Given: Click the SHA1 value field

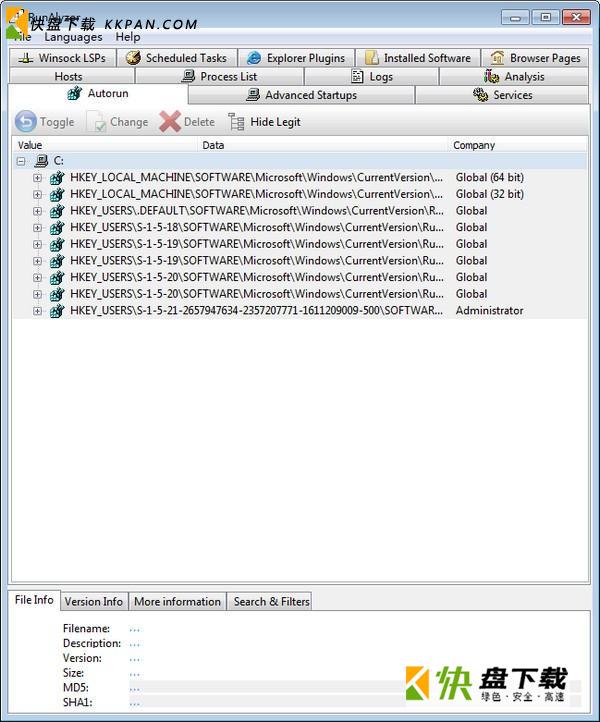Looking at the screenshot, I should [x=355, y=702].
